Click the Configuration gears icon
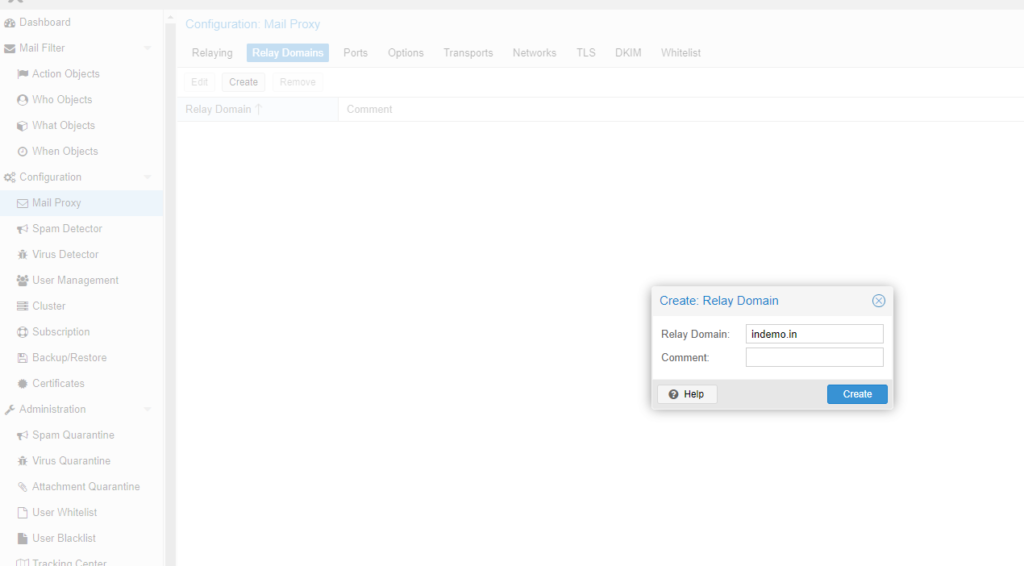 (x=9, y=177)
